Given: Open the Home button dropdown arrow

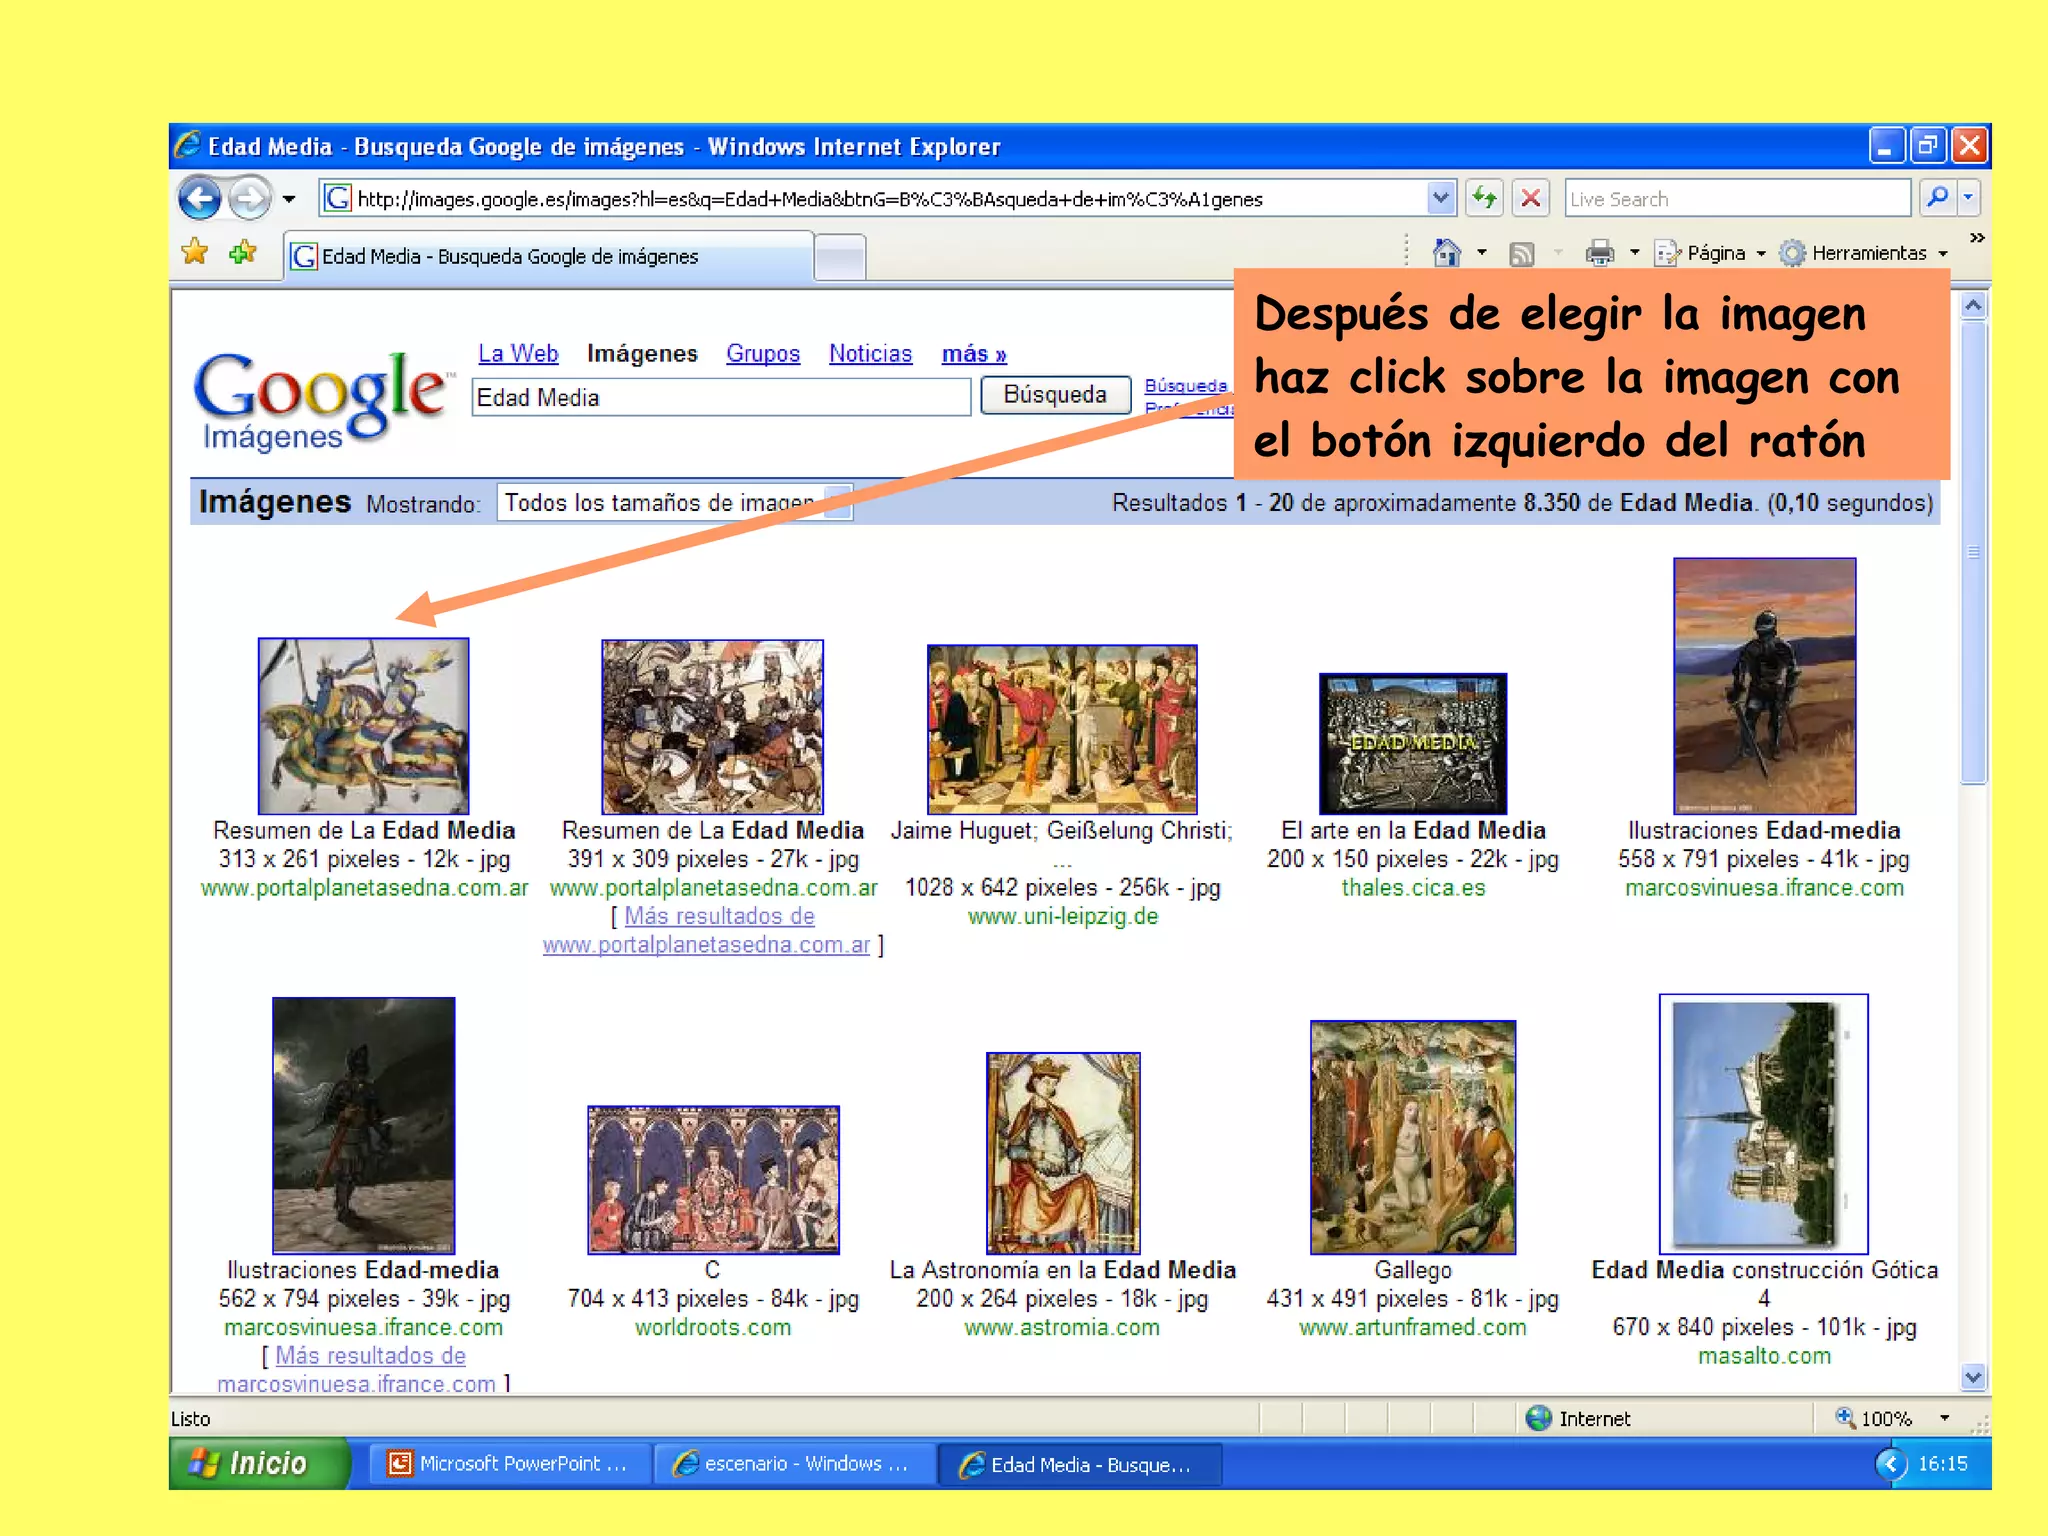Looking at the screenshot, I should coord(1482,253).
